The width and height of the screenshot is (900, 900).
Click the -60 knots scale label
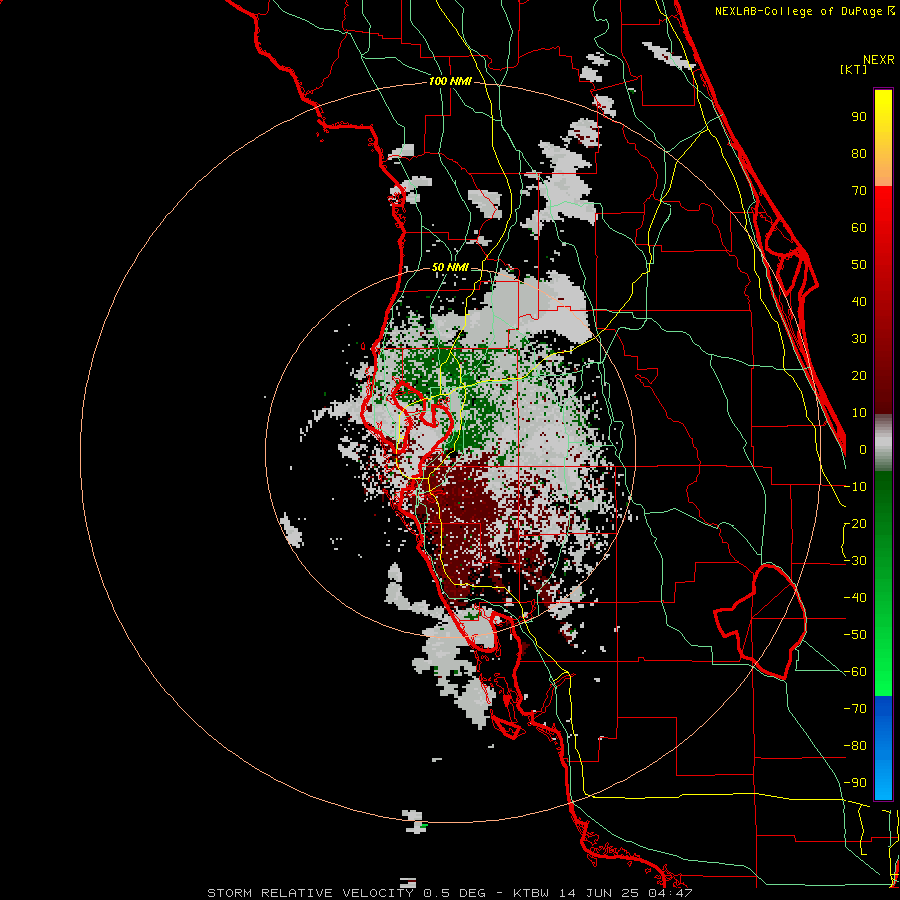click(x=856, y=672)
